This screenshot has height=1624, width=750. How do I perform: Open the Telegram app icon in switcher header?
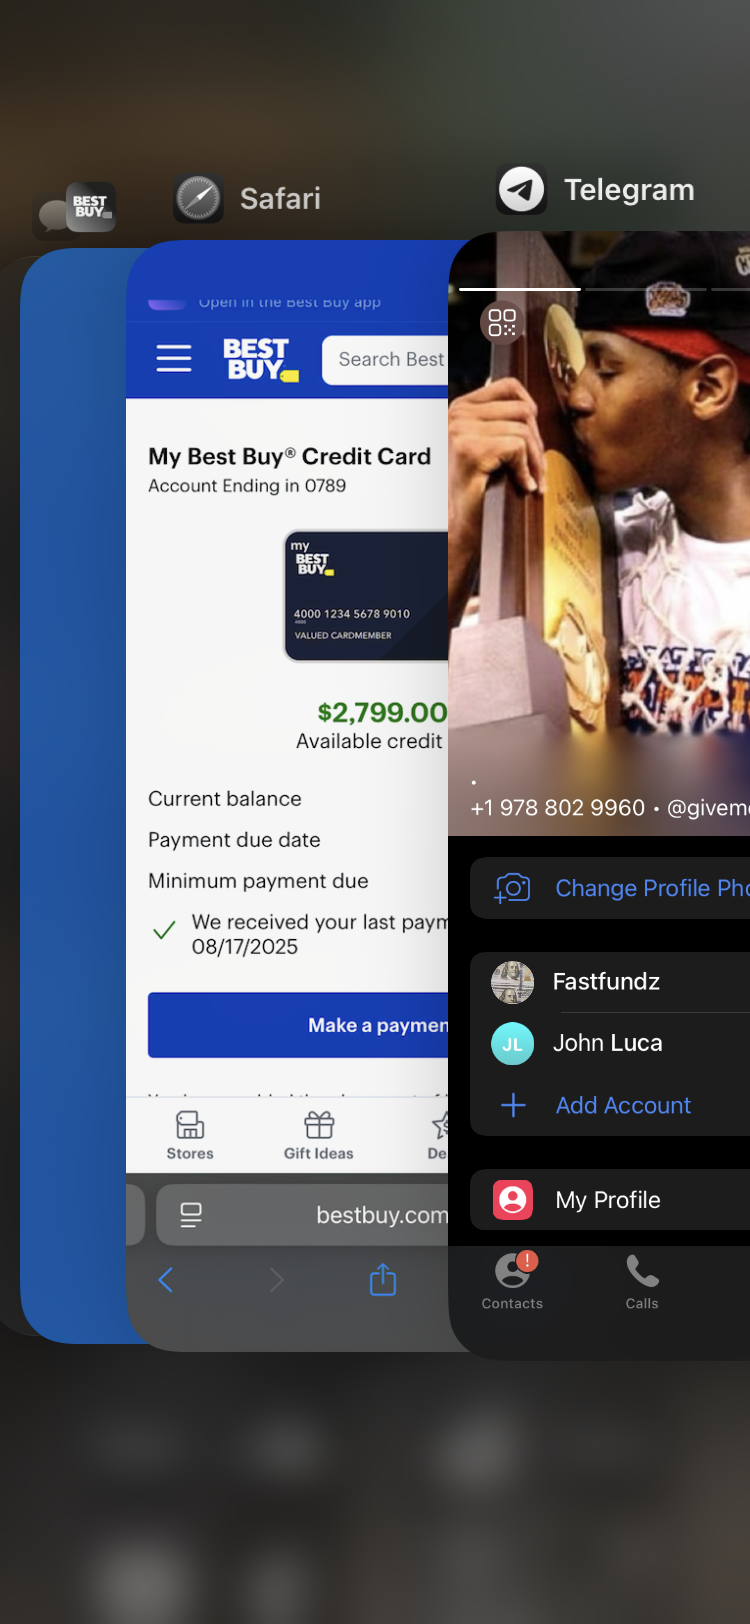(522, 189)
